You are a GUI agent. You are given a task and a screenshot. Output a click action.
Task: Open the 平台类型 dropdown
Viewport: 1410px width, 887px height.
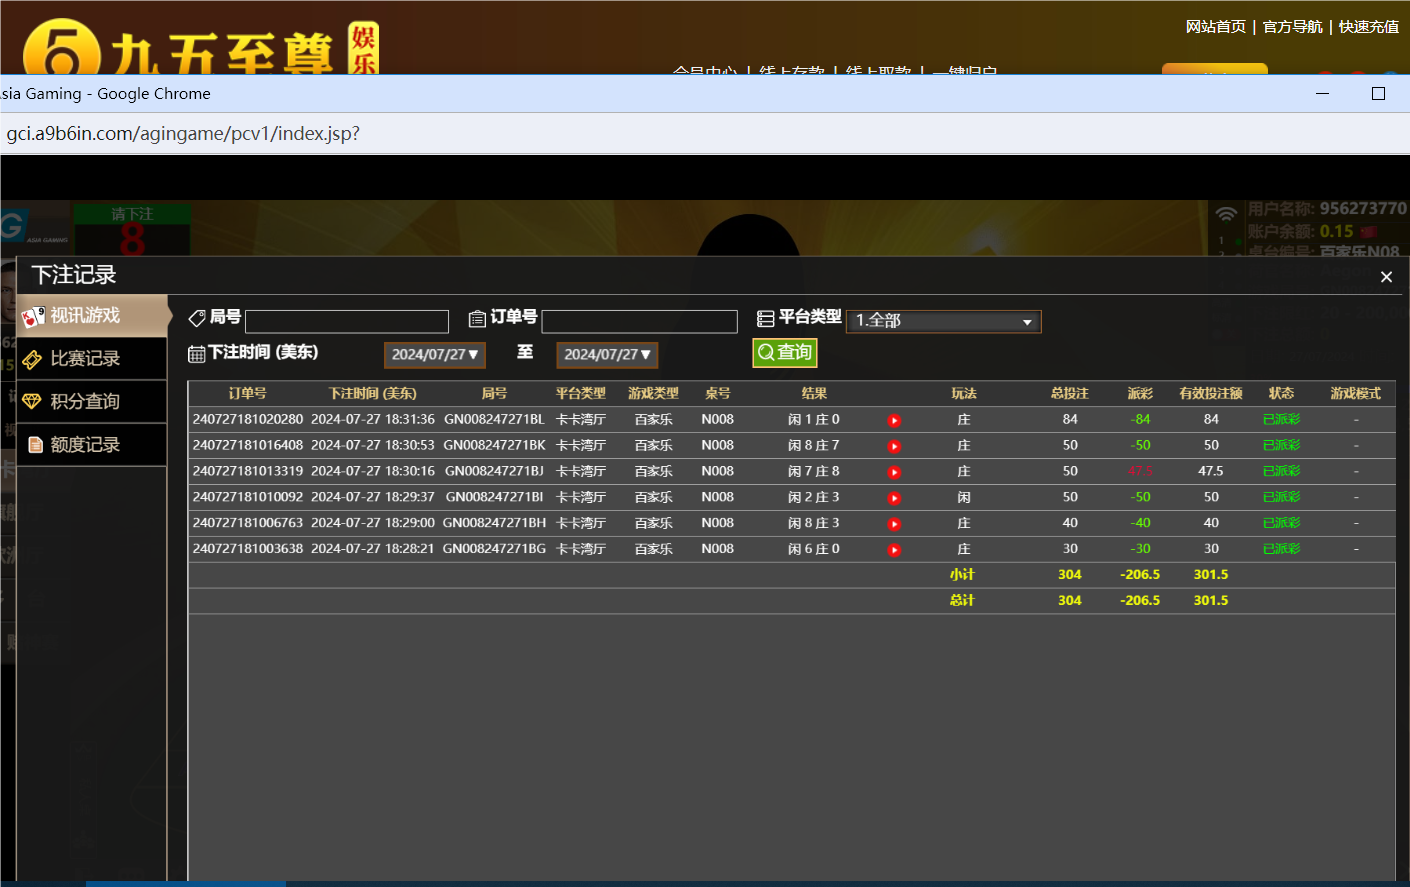943,321
